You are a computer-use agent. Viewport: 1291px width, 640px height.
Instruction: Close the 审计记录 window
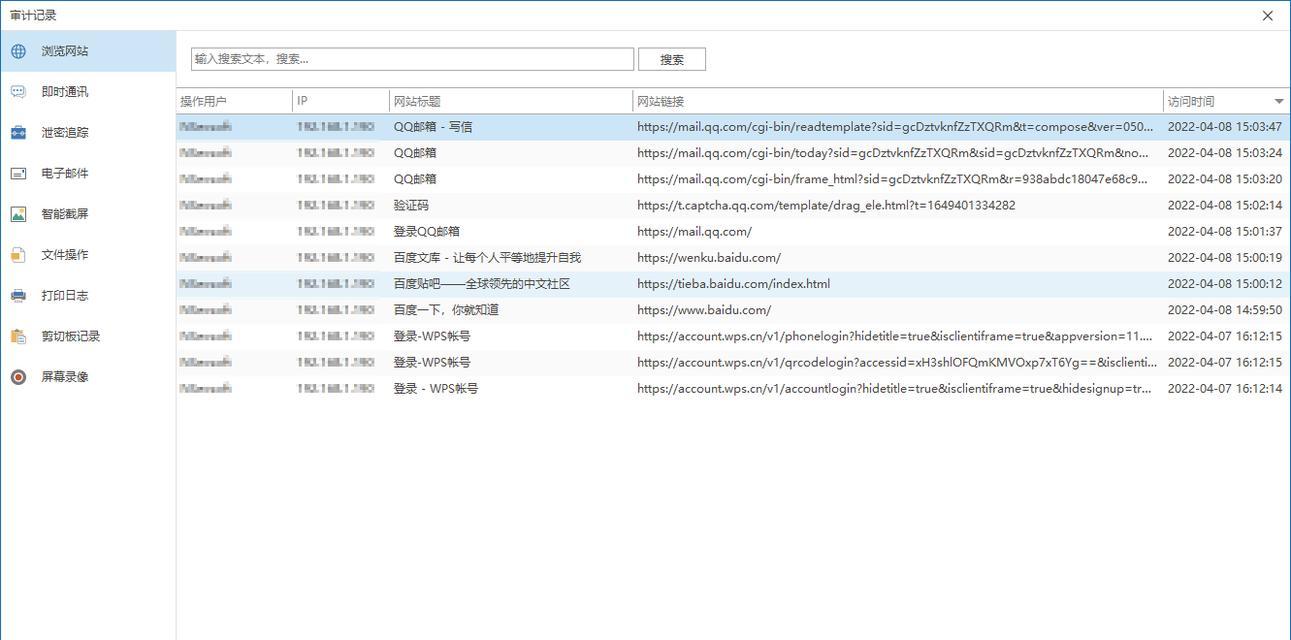pos(1268,15)
